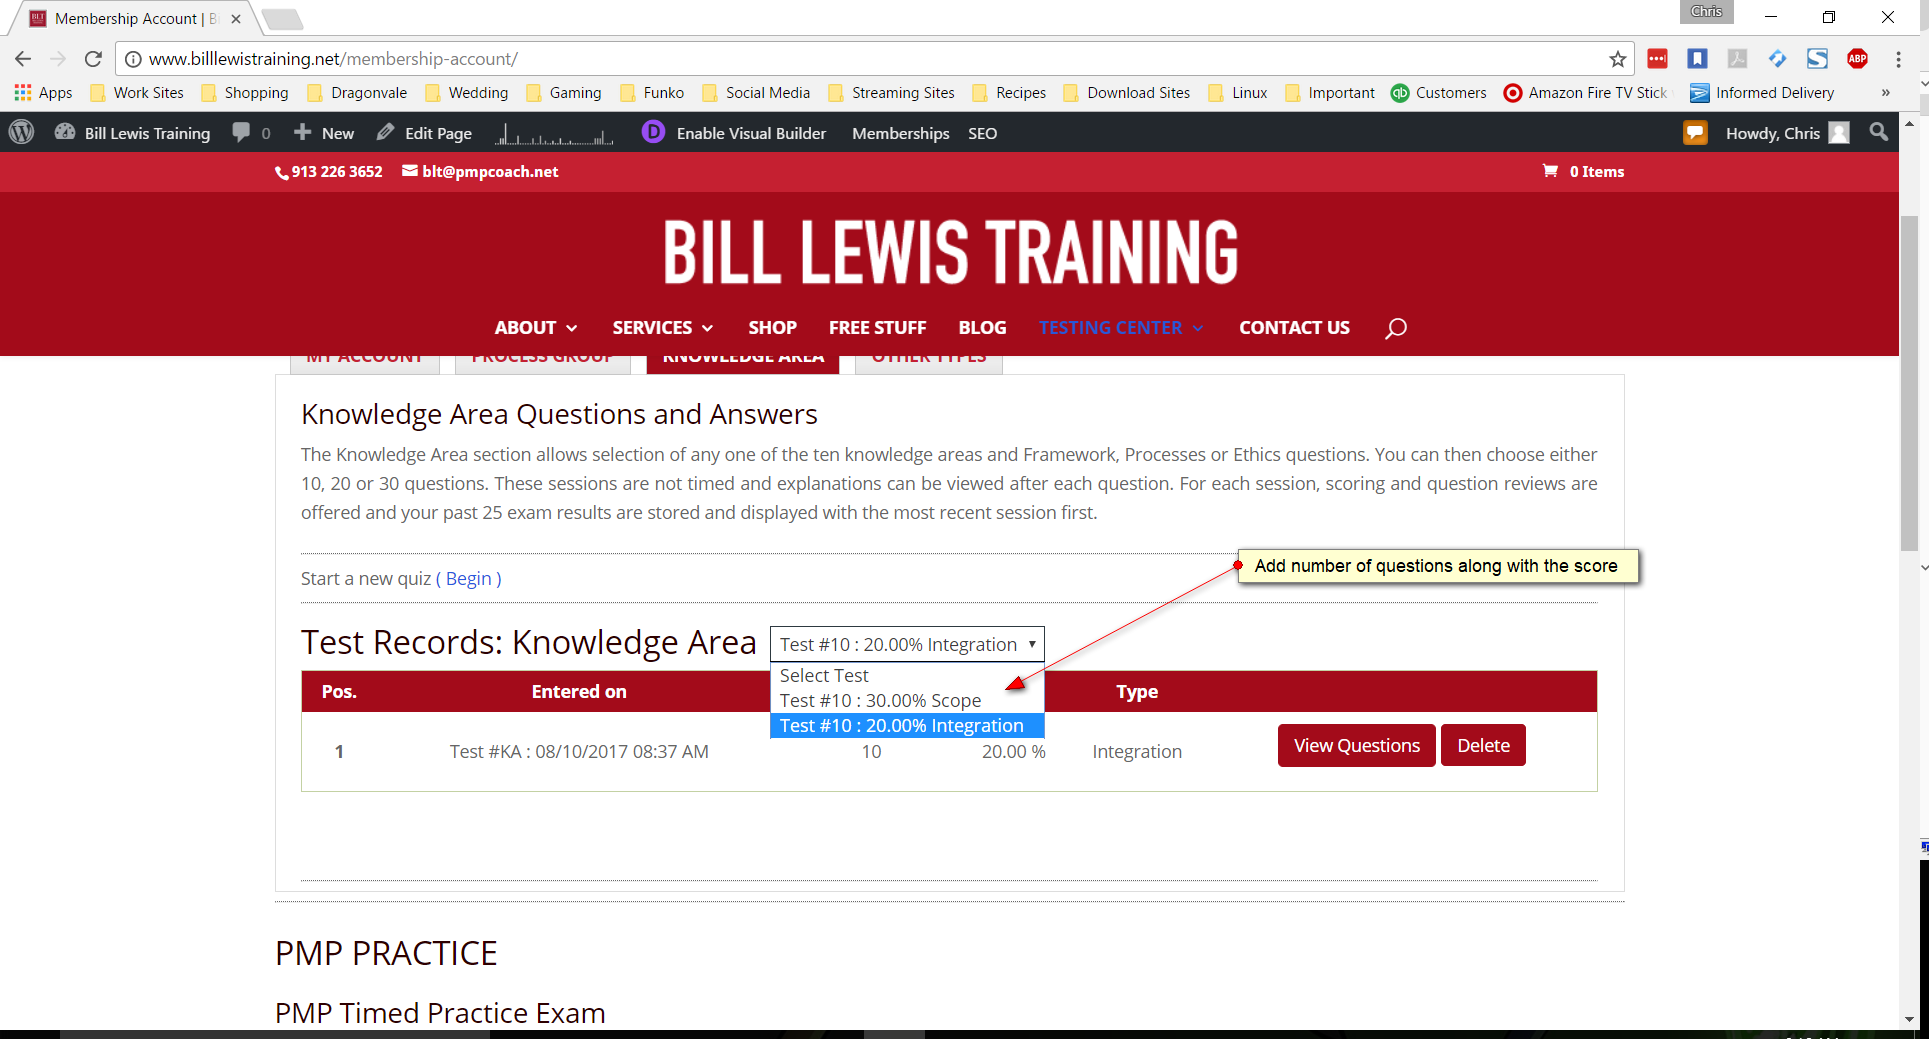Click the Membership Account browser tab

point(135,19)
